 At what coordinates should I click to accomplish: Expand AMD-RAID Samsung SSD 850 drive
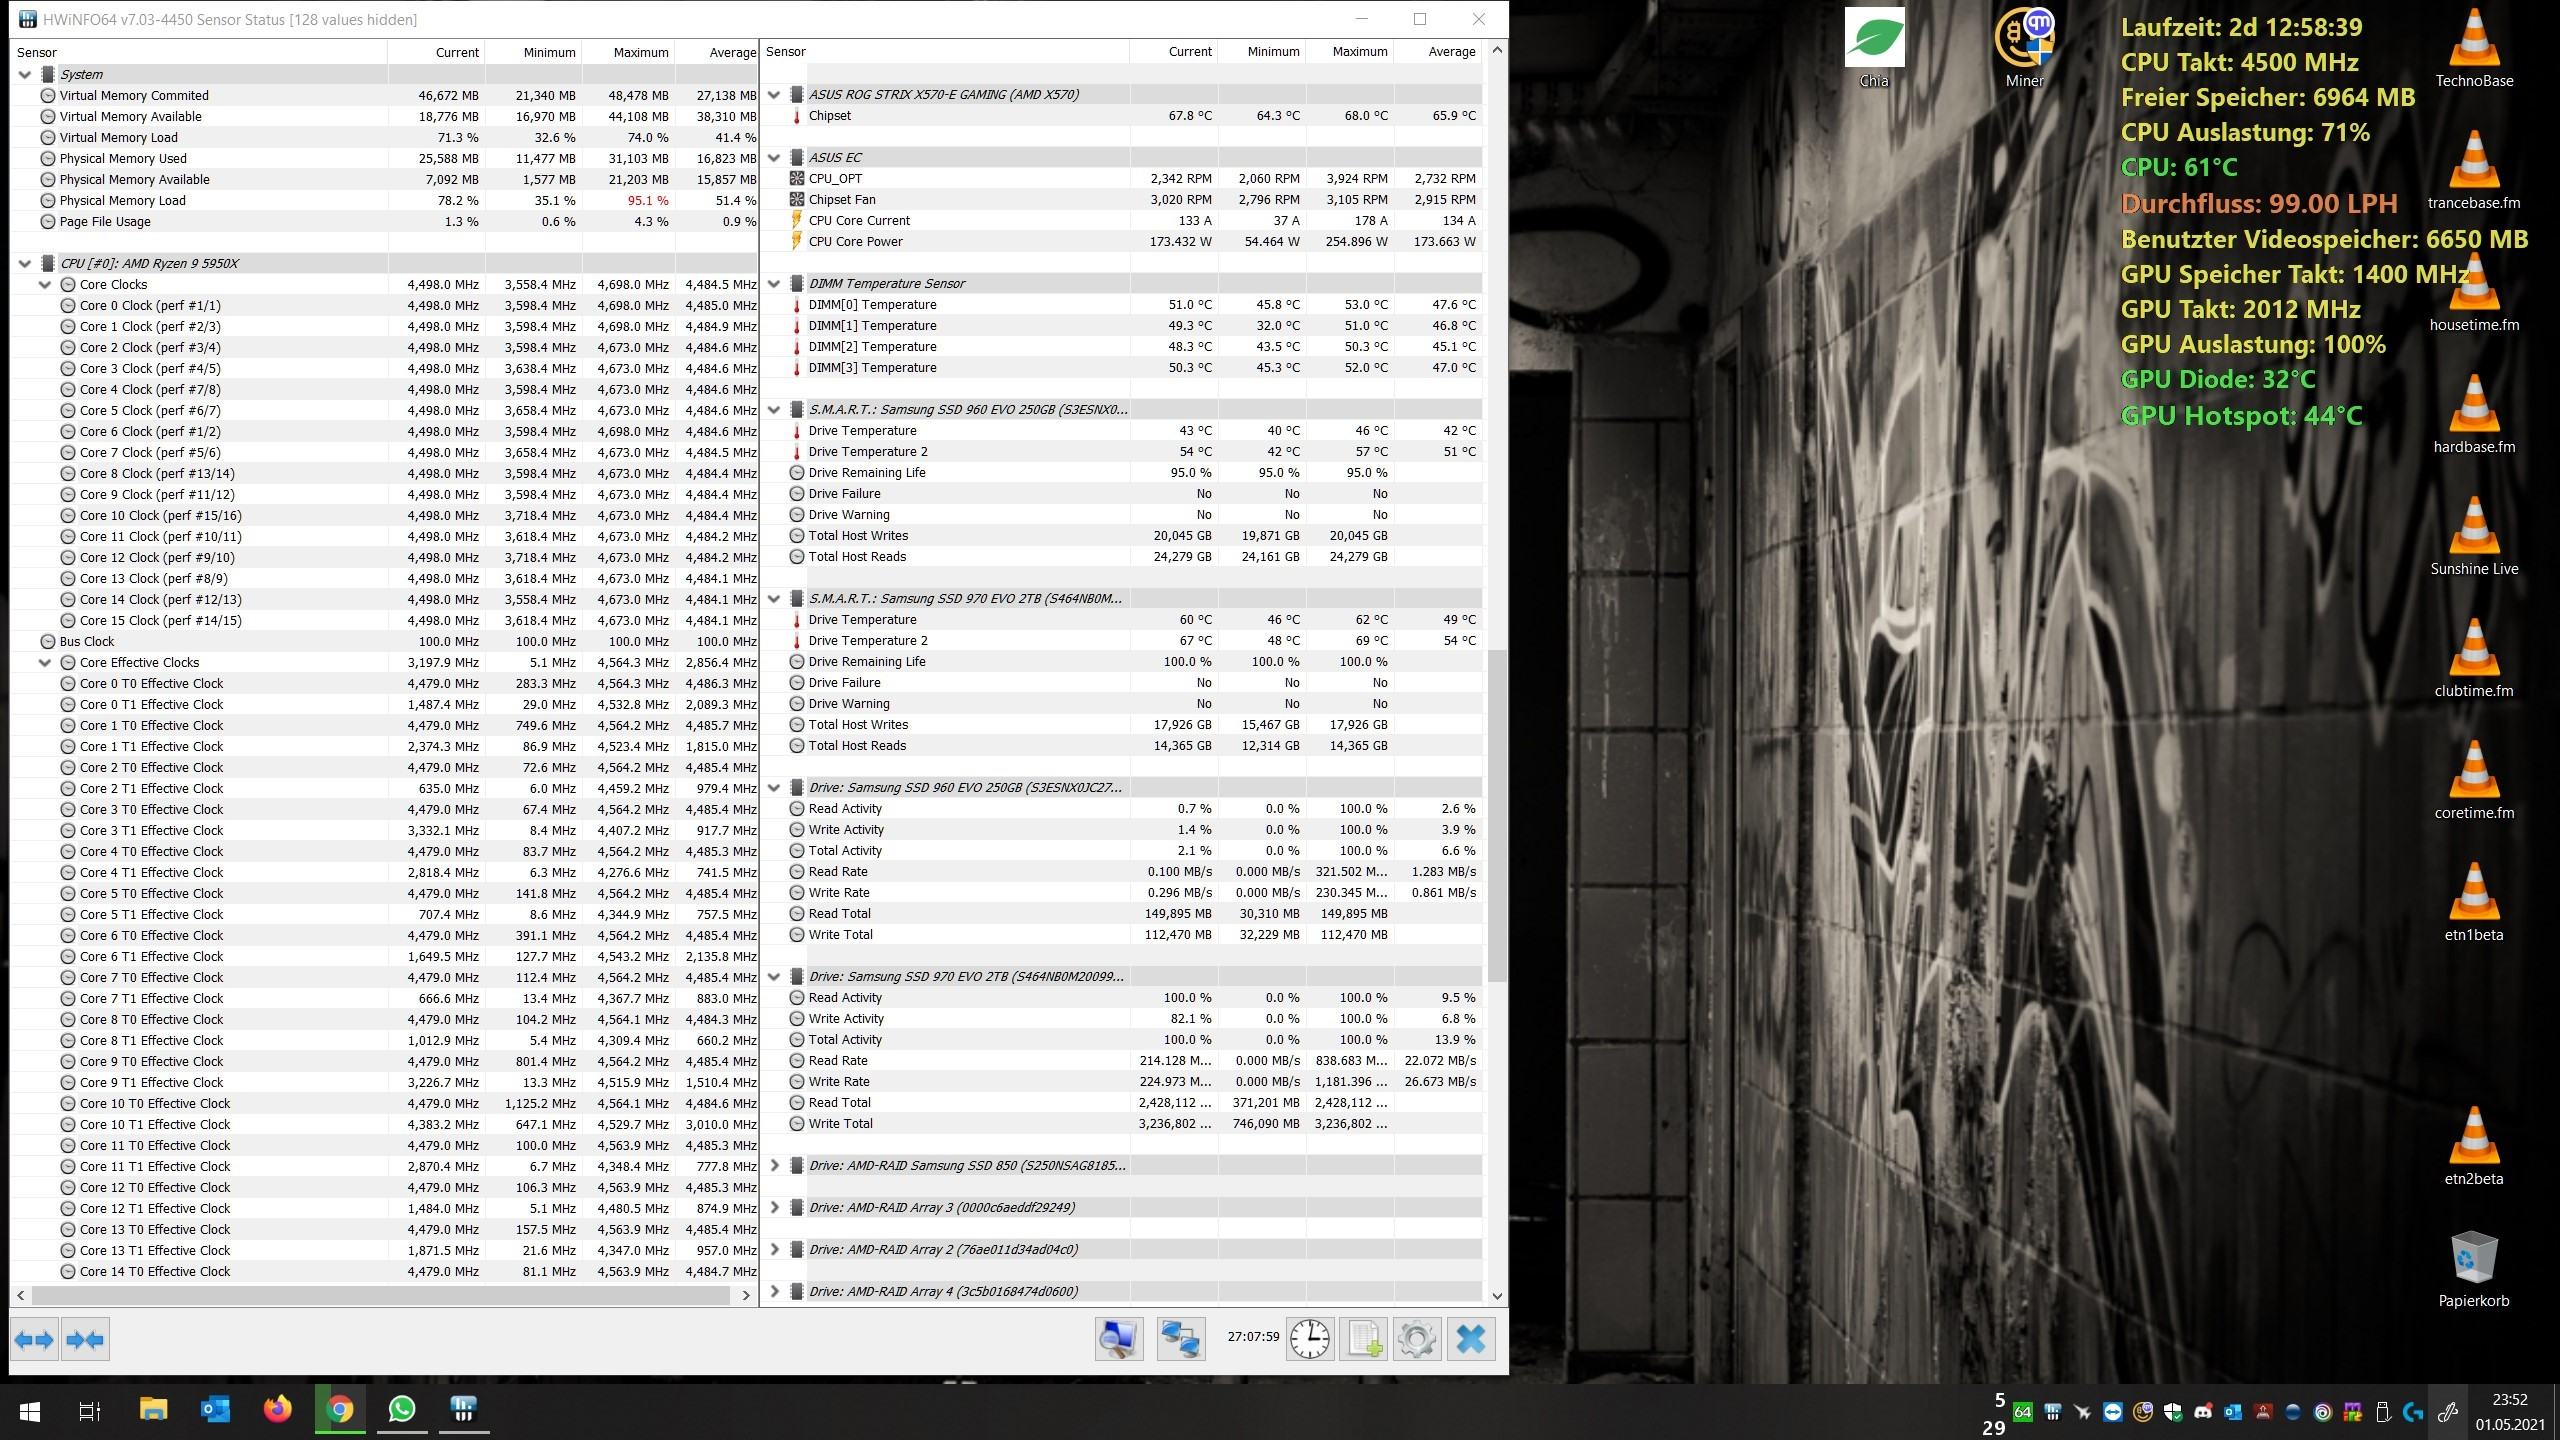pos(774,1165)
